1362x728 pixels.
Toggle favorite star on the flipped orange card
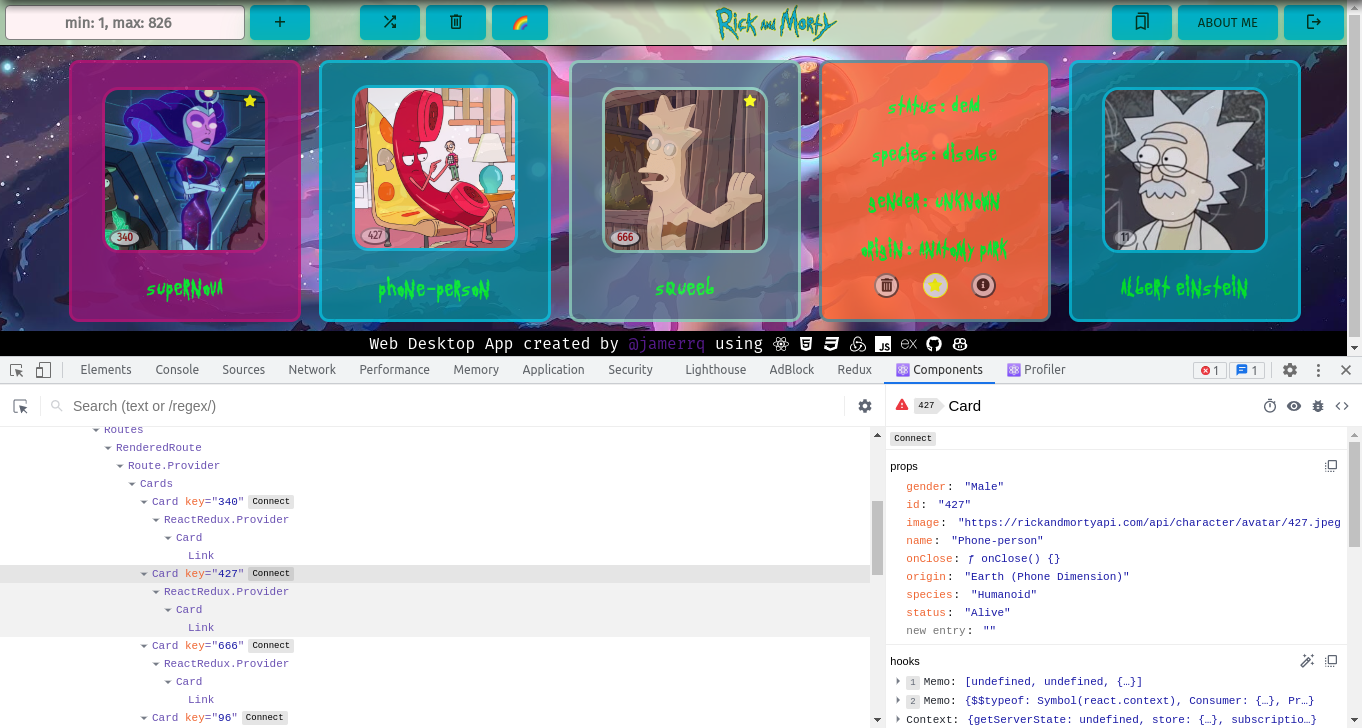click(935, 286)
